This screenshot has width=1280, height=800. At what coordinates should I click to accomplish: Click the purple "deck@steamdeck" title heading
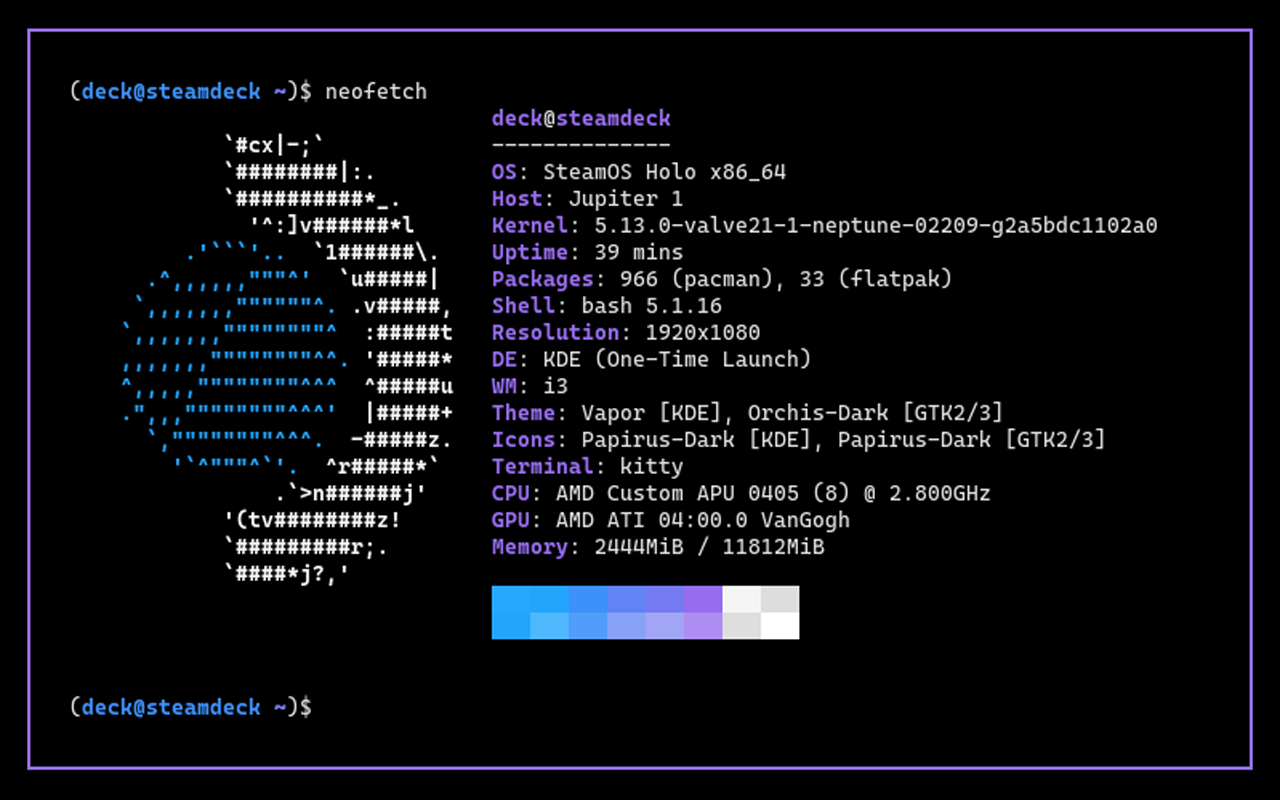click(581, 118)
